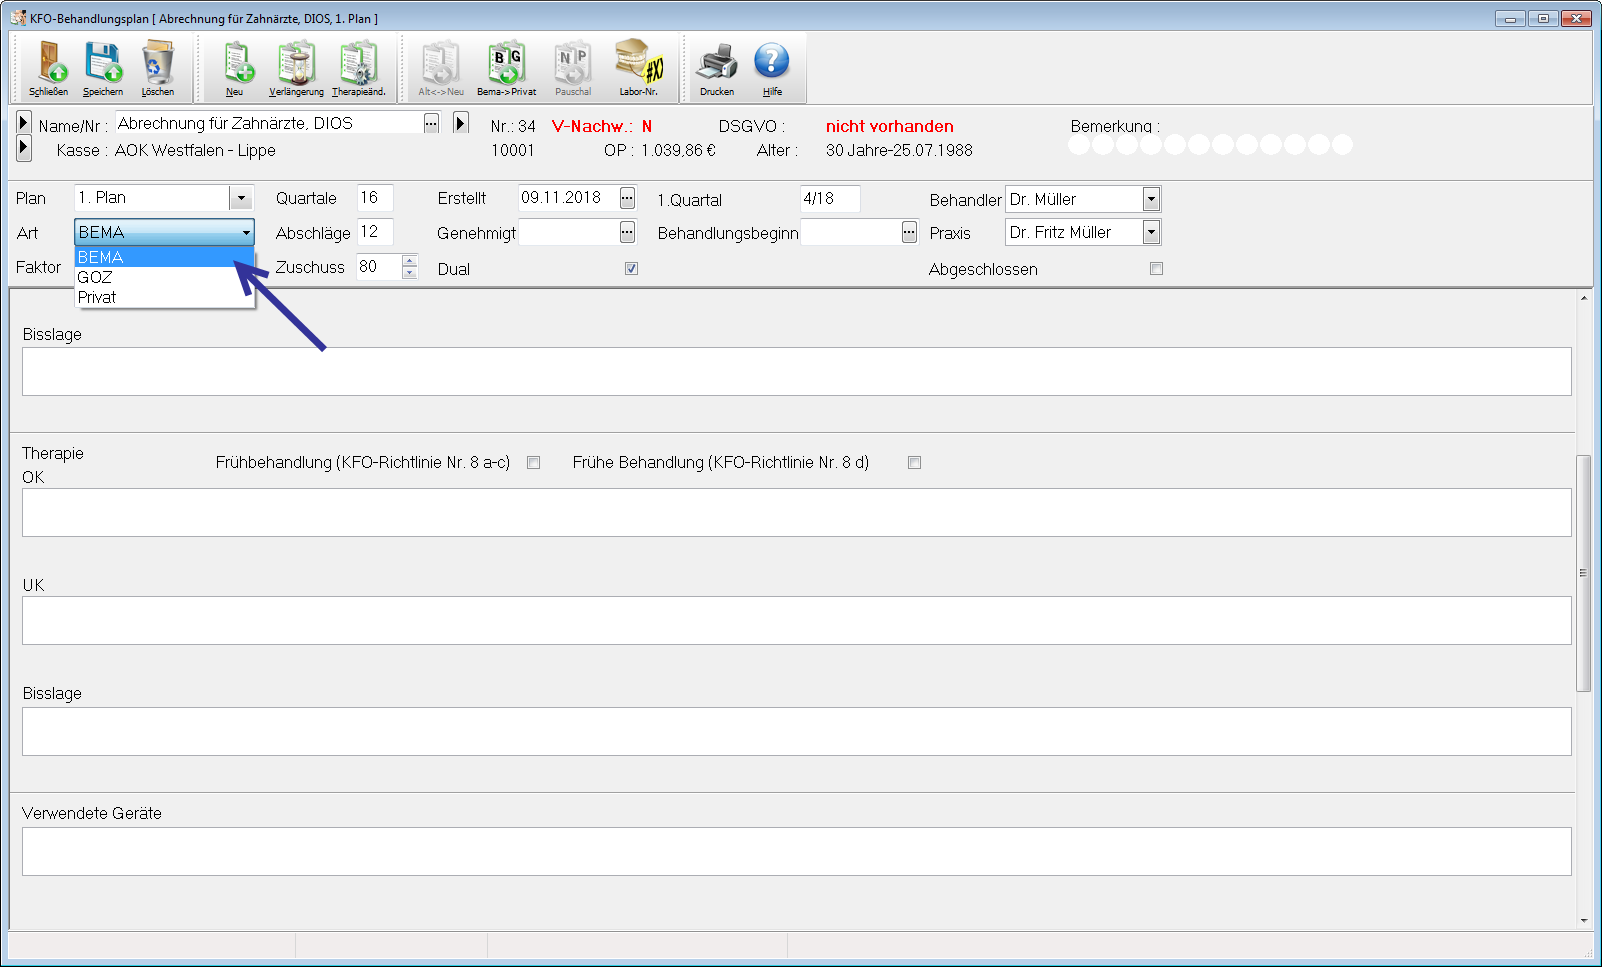Enable the Abgeschlossen checkbox
The image size is (1602, 967).
(1156, 268)
